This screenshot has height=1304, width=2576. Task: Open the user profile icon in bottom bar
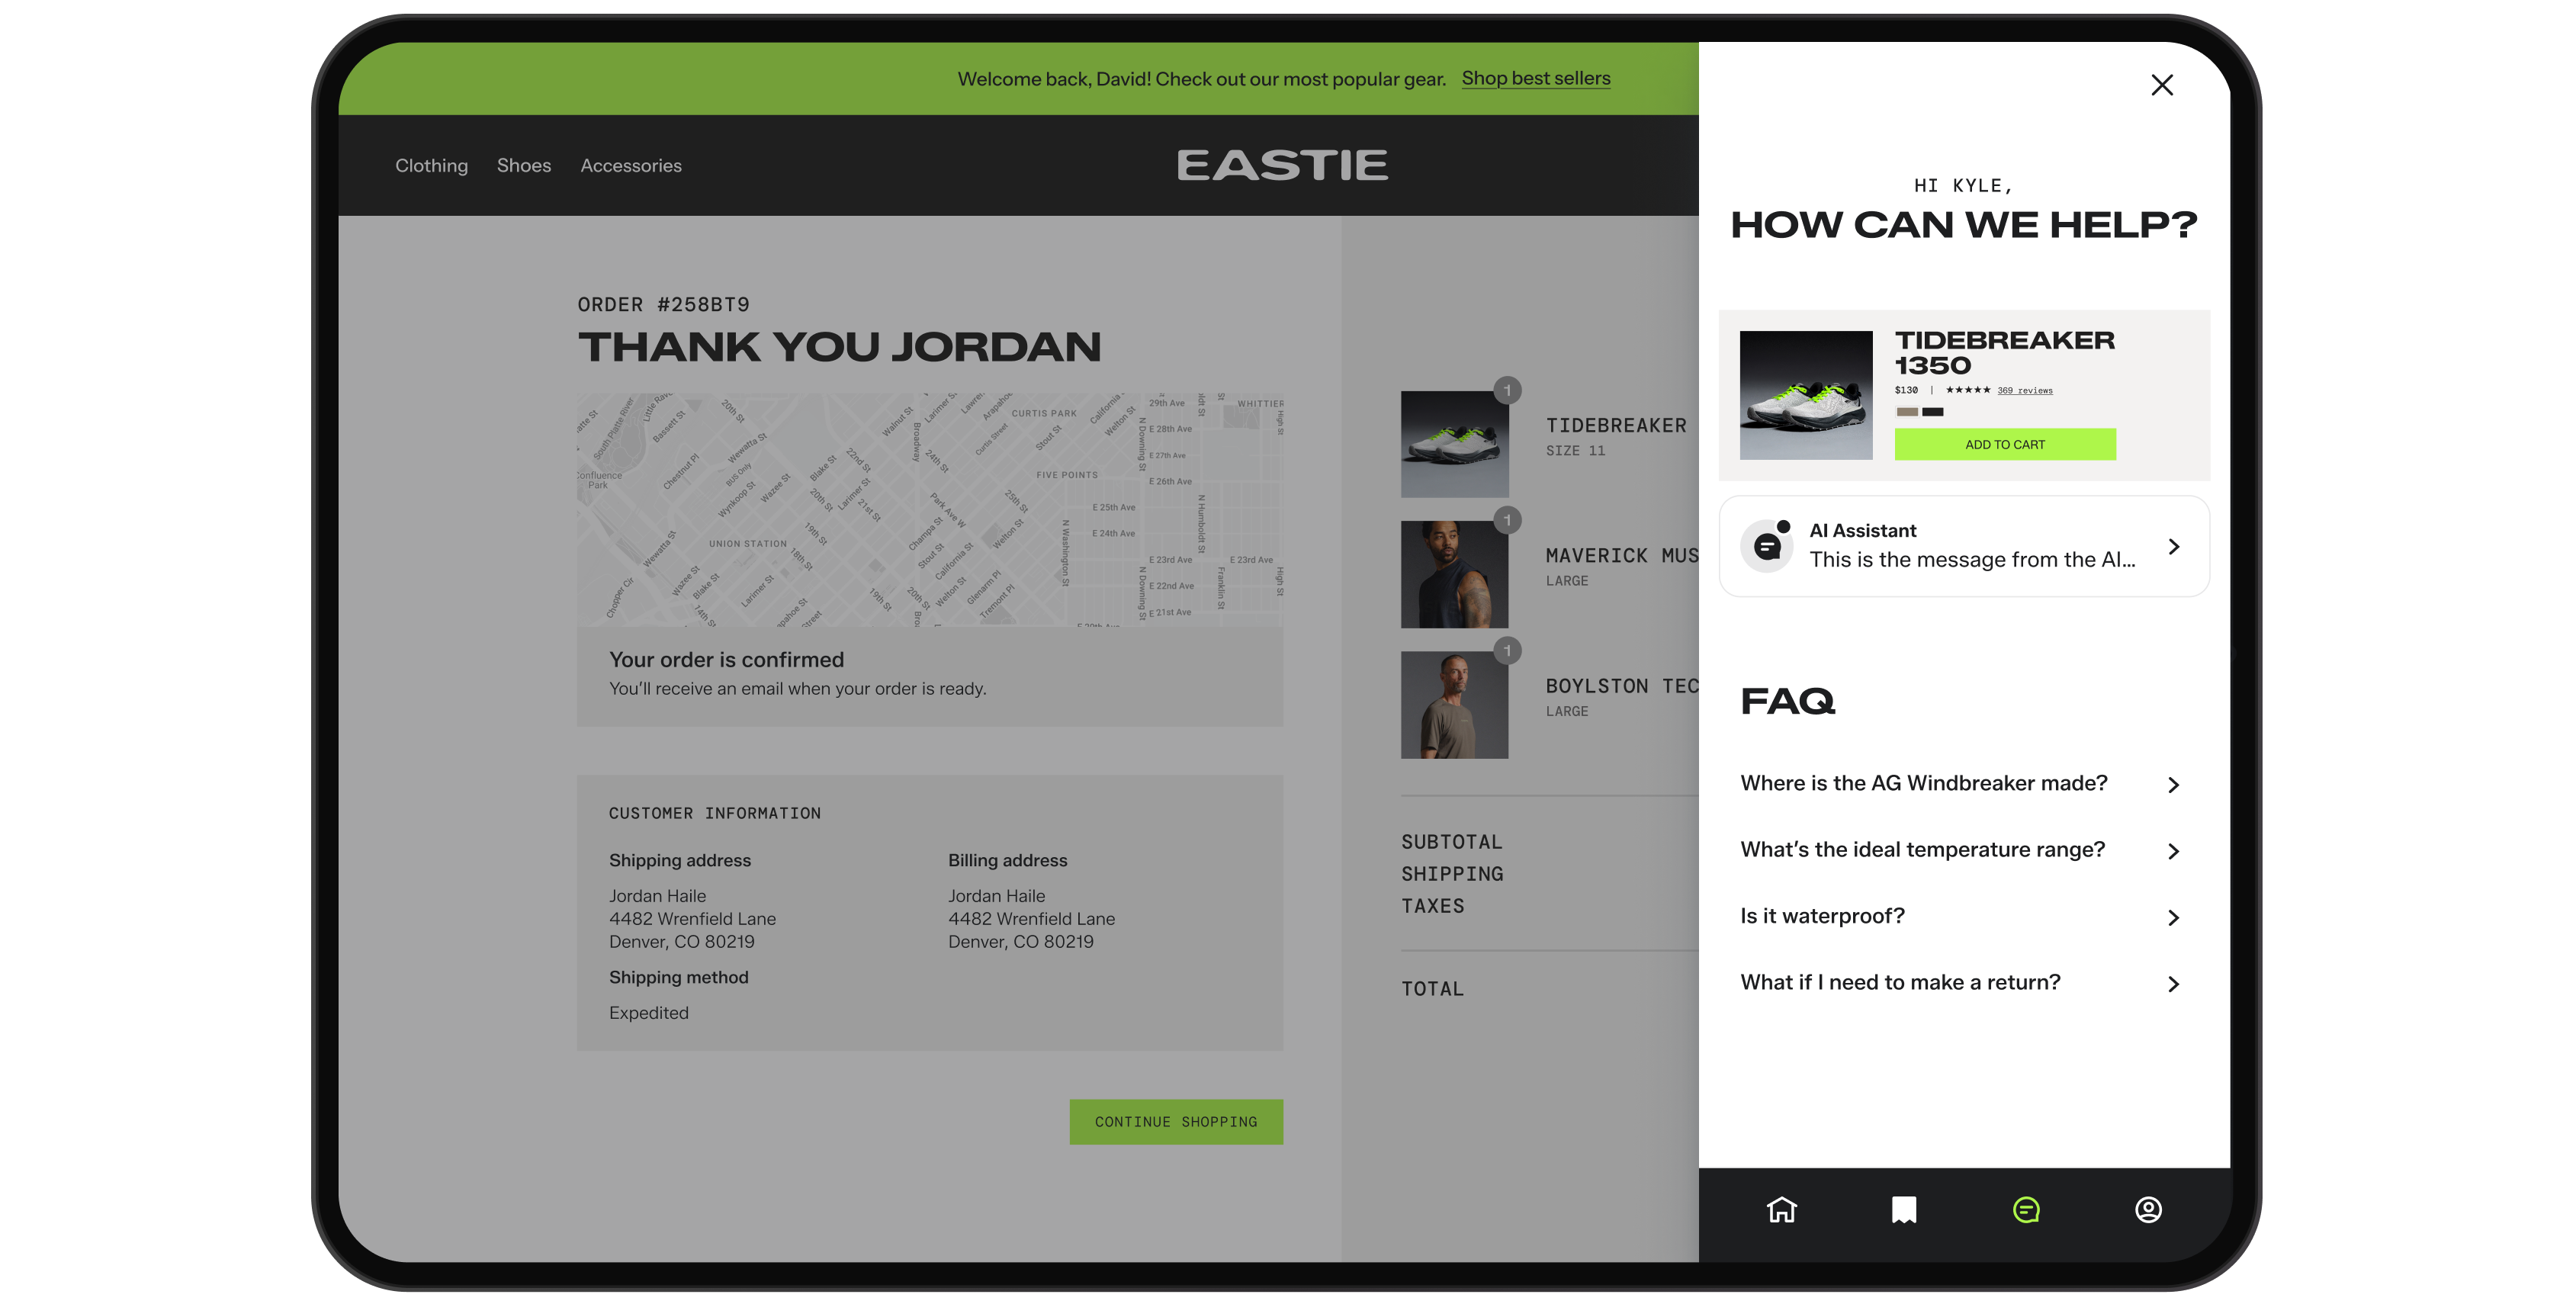[x=2148, y=1210]
